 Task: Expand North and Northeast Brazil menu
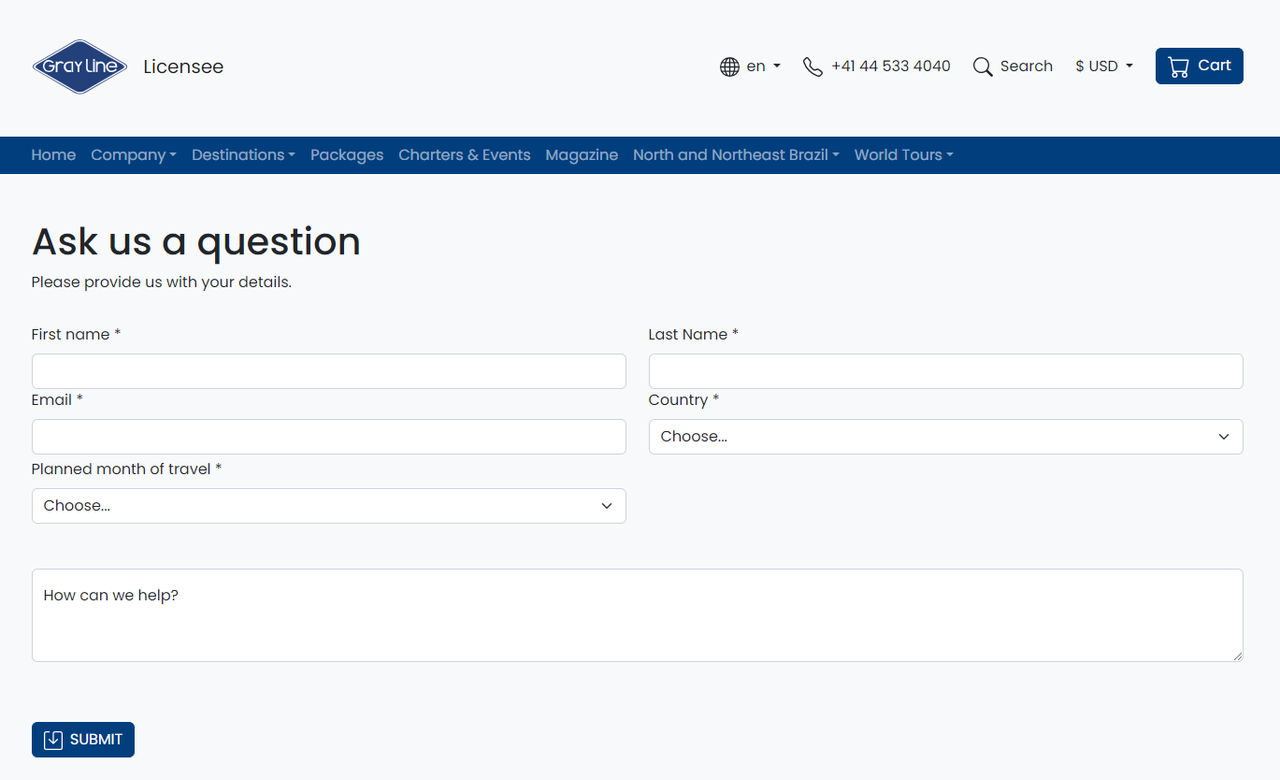735,155
